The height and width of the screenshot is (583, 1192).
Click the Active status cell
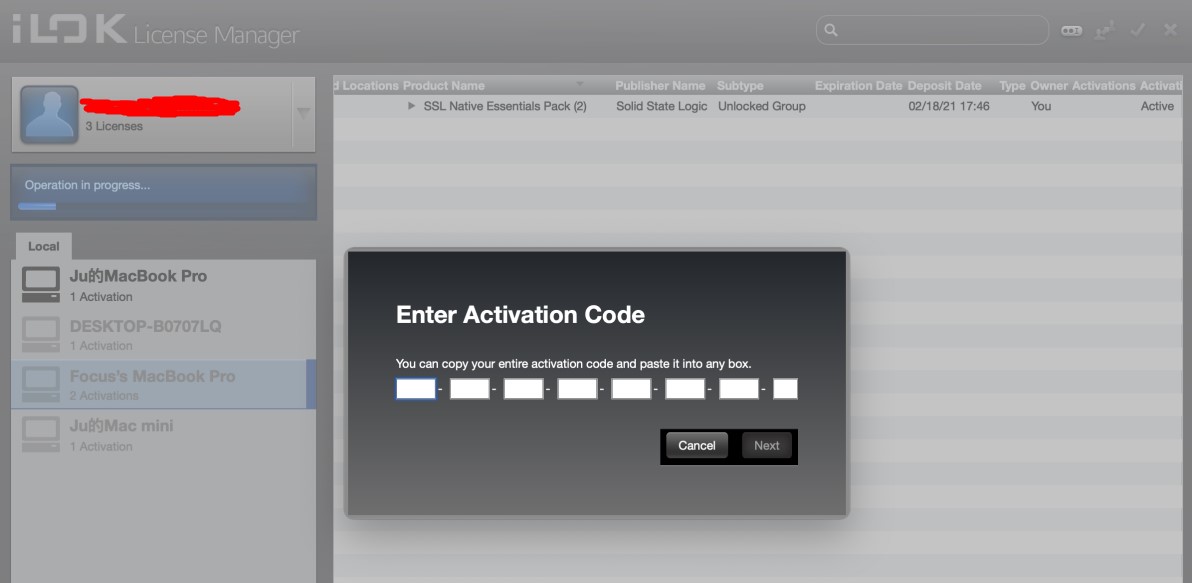1157,106
